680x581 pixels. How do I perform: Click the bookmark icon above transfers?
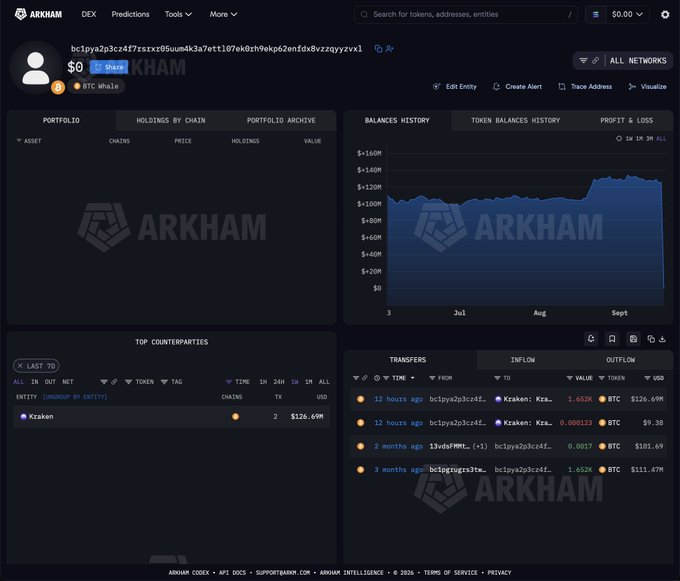(612, 339)
